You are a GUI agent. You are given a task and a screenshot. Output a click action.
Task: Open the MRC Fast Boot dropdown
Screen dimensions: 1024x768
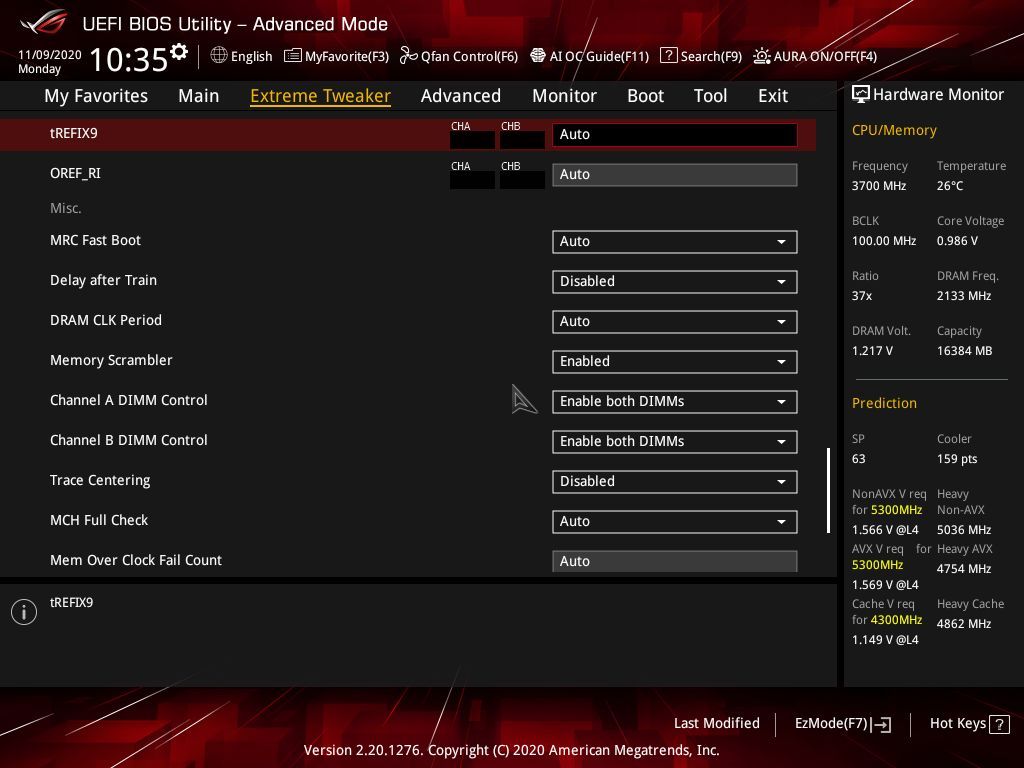coord(675,242)
